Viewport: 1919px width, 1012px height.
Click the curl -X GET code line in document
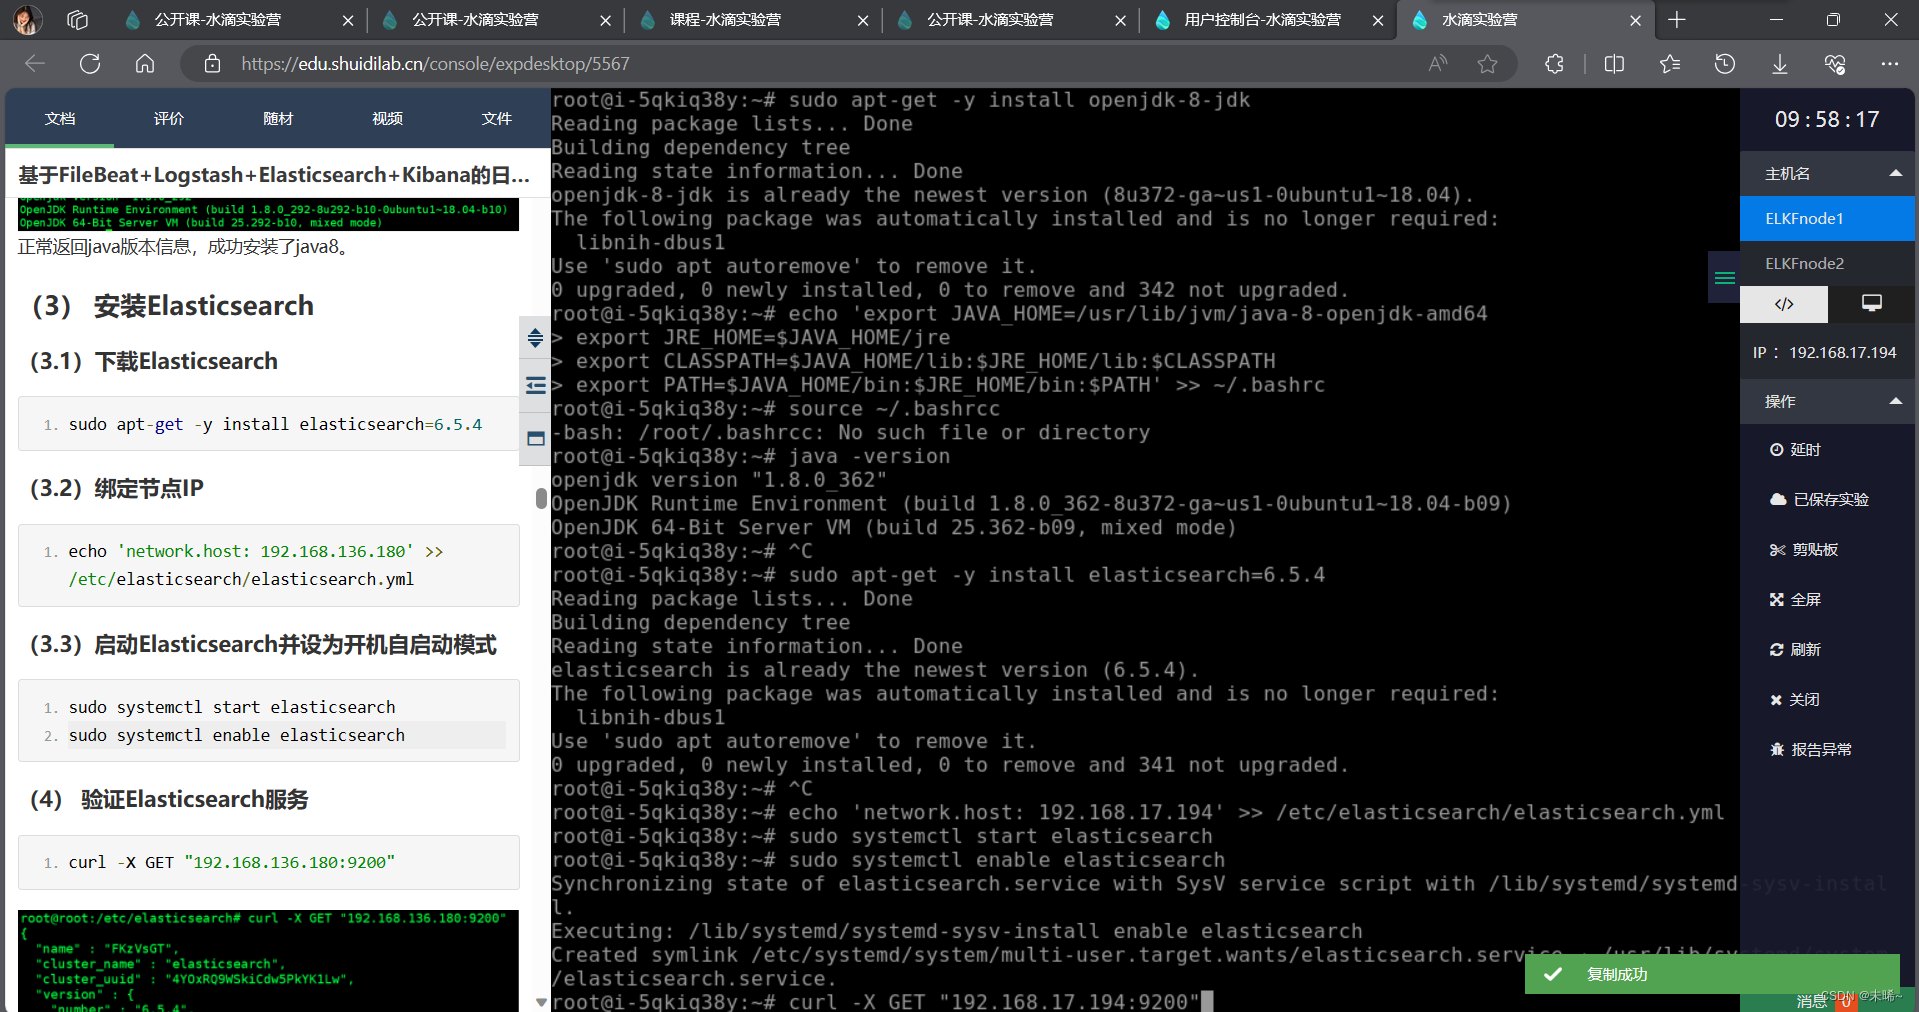pos(232,862)
